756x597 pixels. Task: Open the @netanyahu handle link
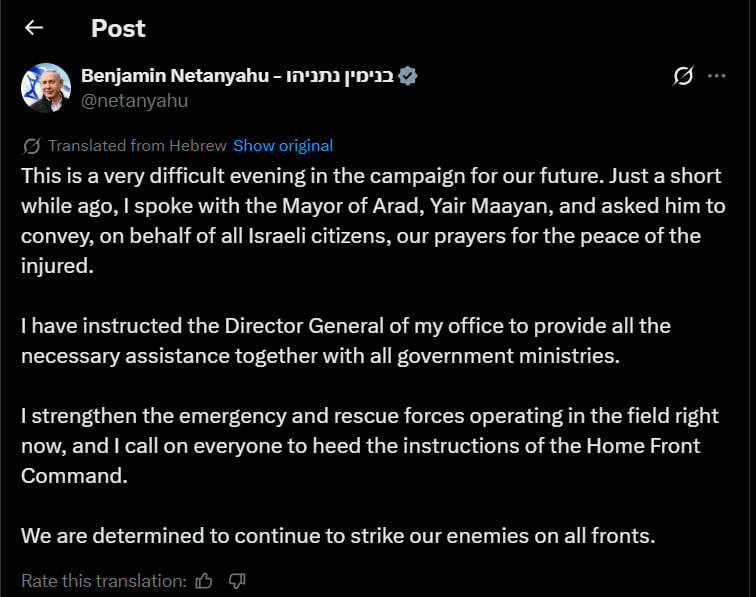134,100
